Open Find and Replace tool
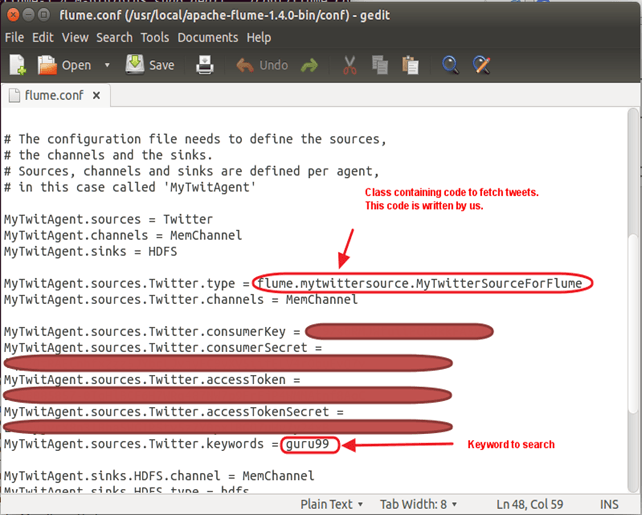This screenshot has width=642, height=515. 481,65
